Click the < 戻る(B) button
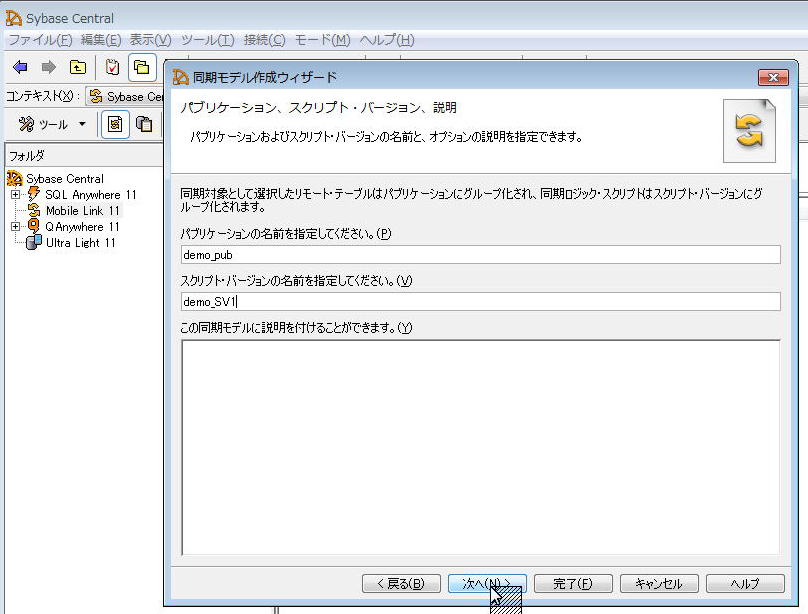The image size is (808, 614). (400, 584)
